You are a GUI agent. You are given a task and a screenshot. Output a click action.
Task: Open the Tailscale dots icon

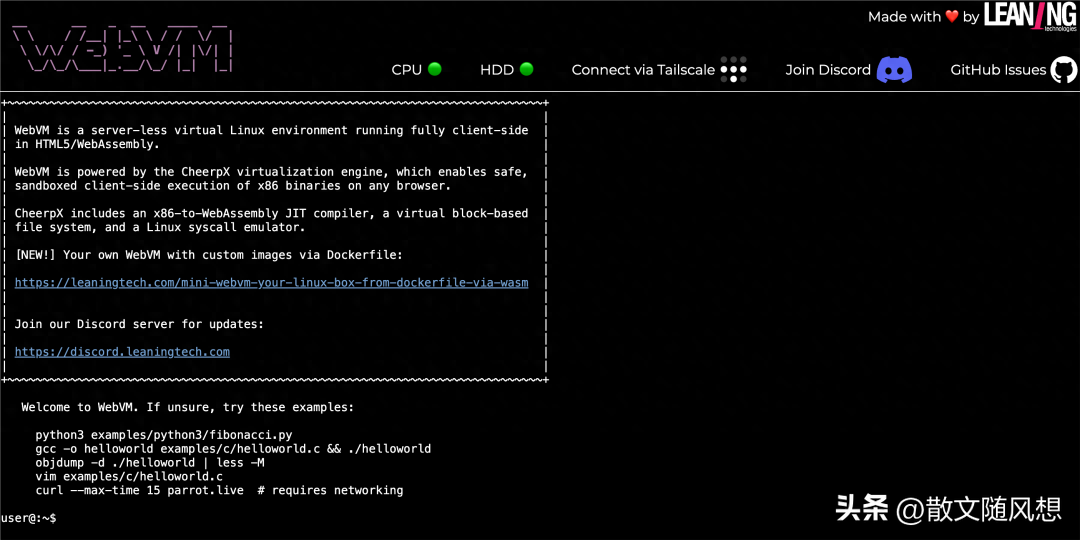pos(734,69)
